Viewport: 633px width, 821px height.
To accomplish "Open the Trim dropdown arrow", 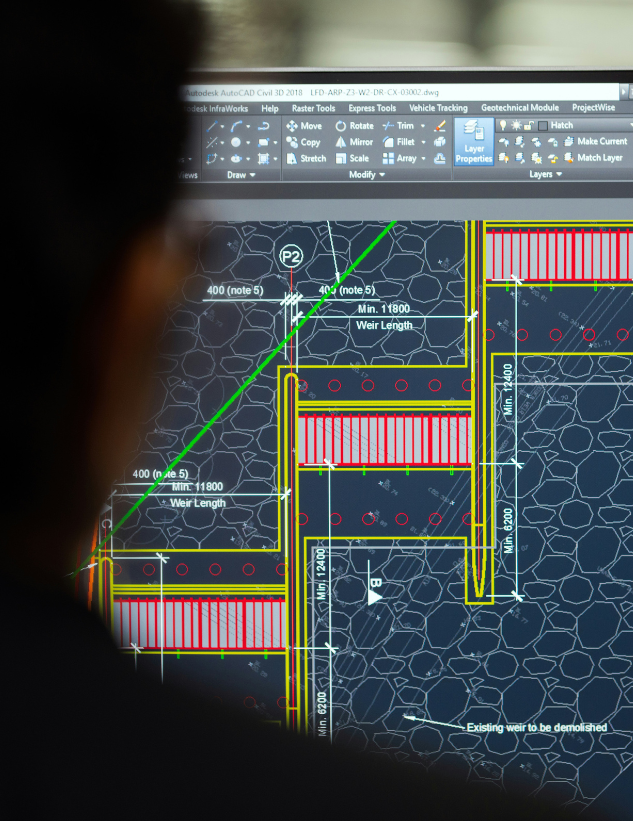I will click(x=423, y=126).
